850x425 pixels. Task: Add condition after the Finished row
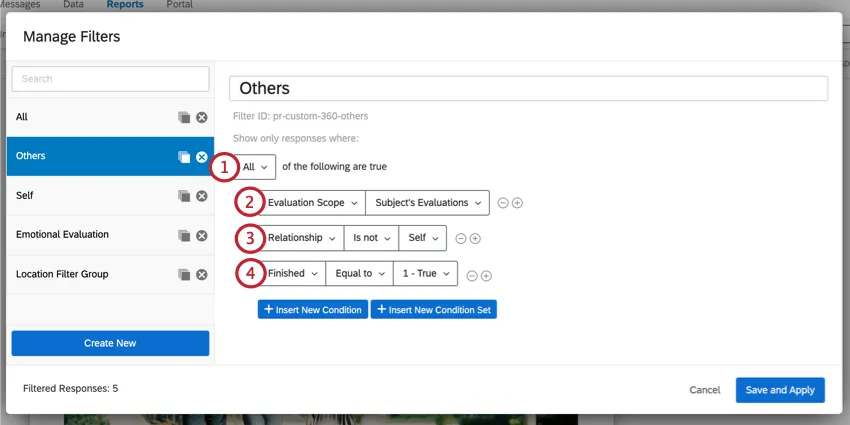(486, 275)
